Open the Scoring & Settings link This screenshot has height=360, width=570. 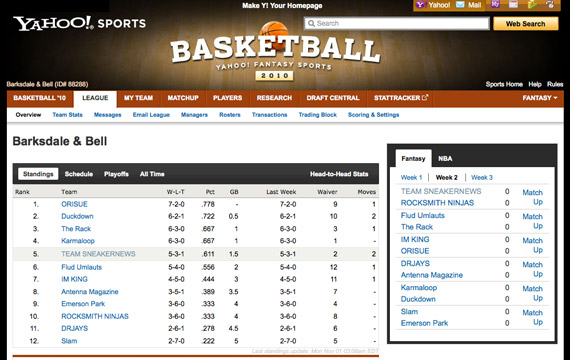click(373, 115)
